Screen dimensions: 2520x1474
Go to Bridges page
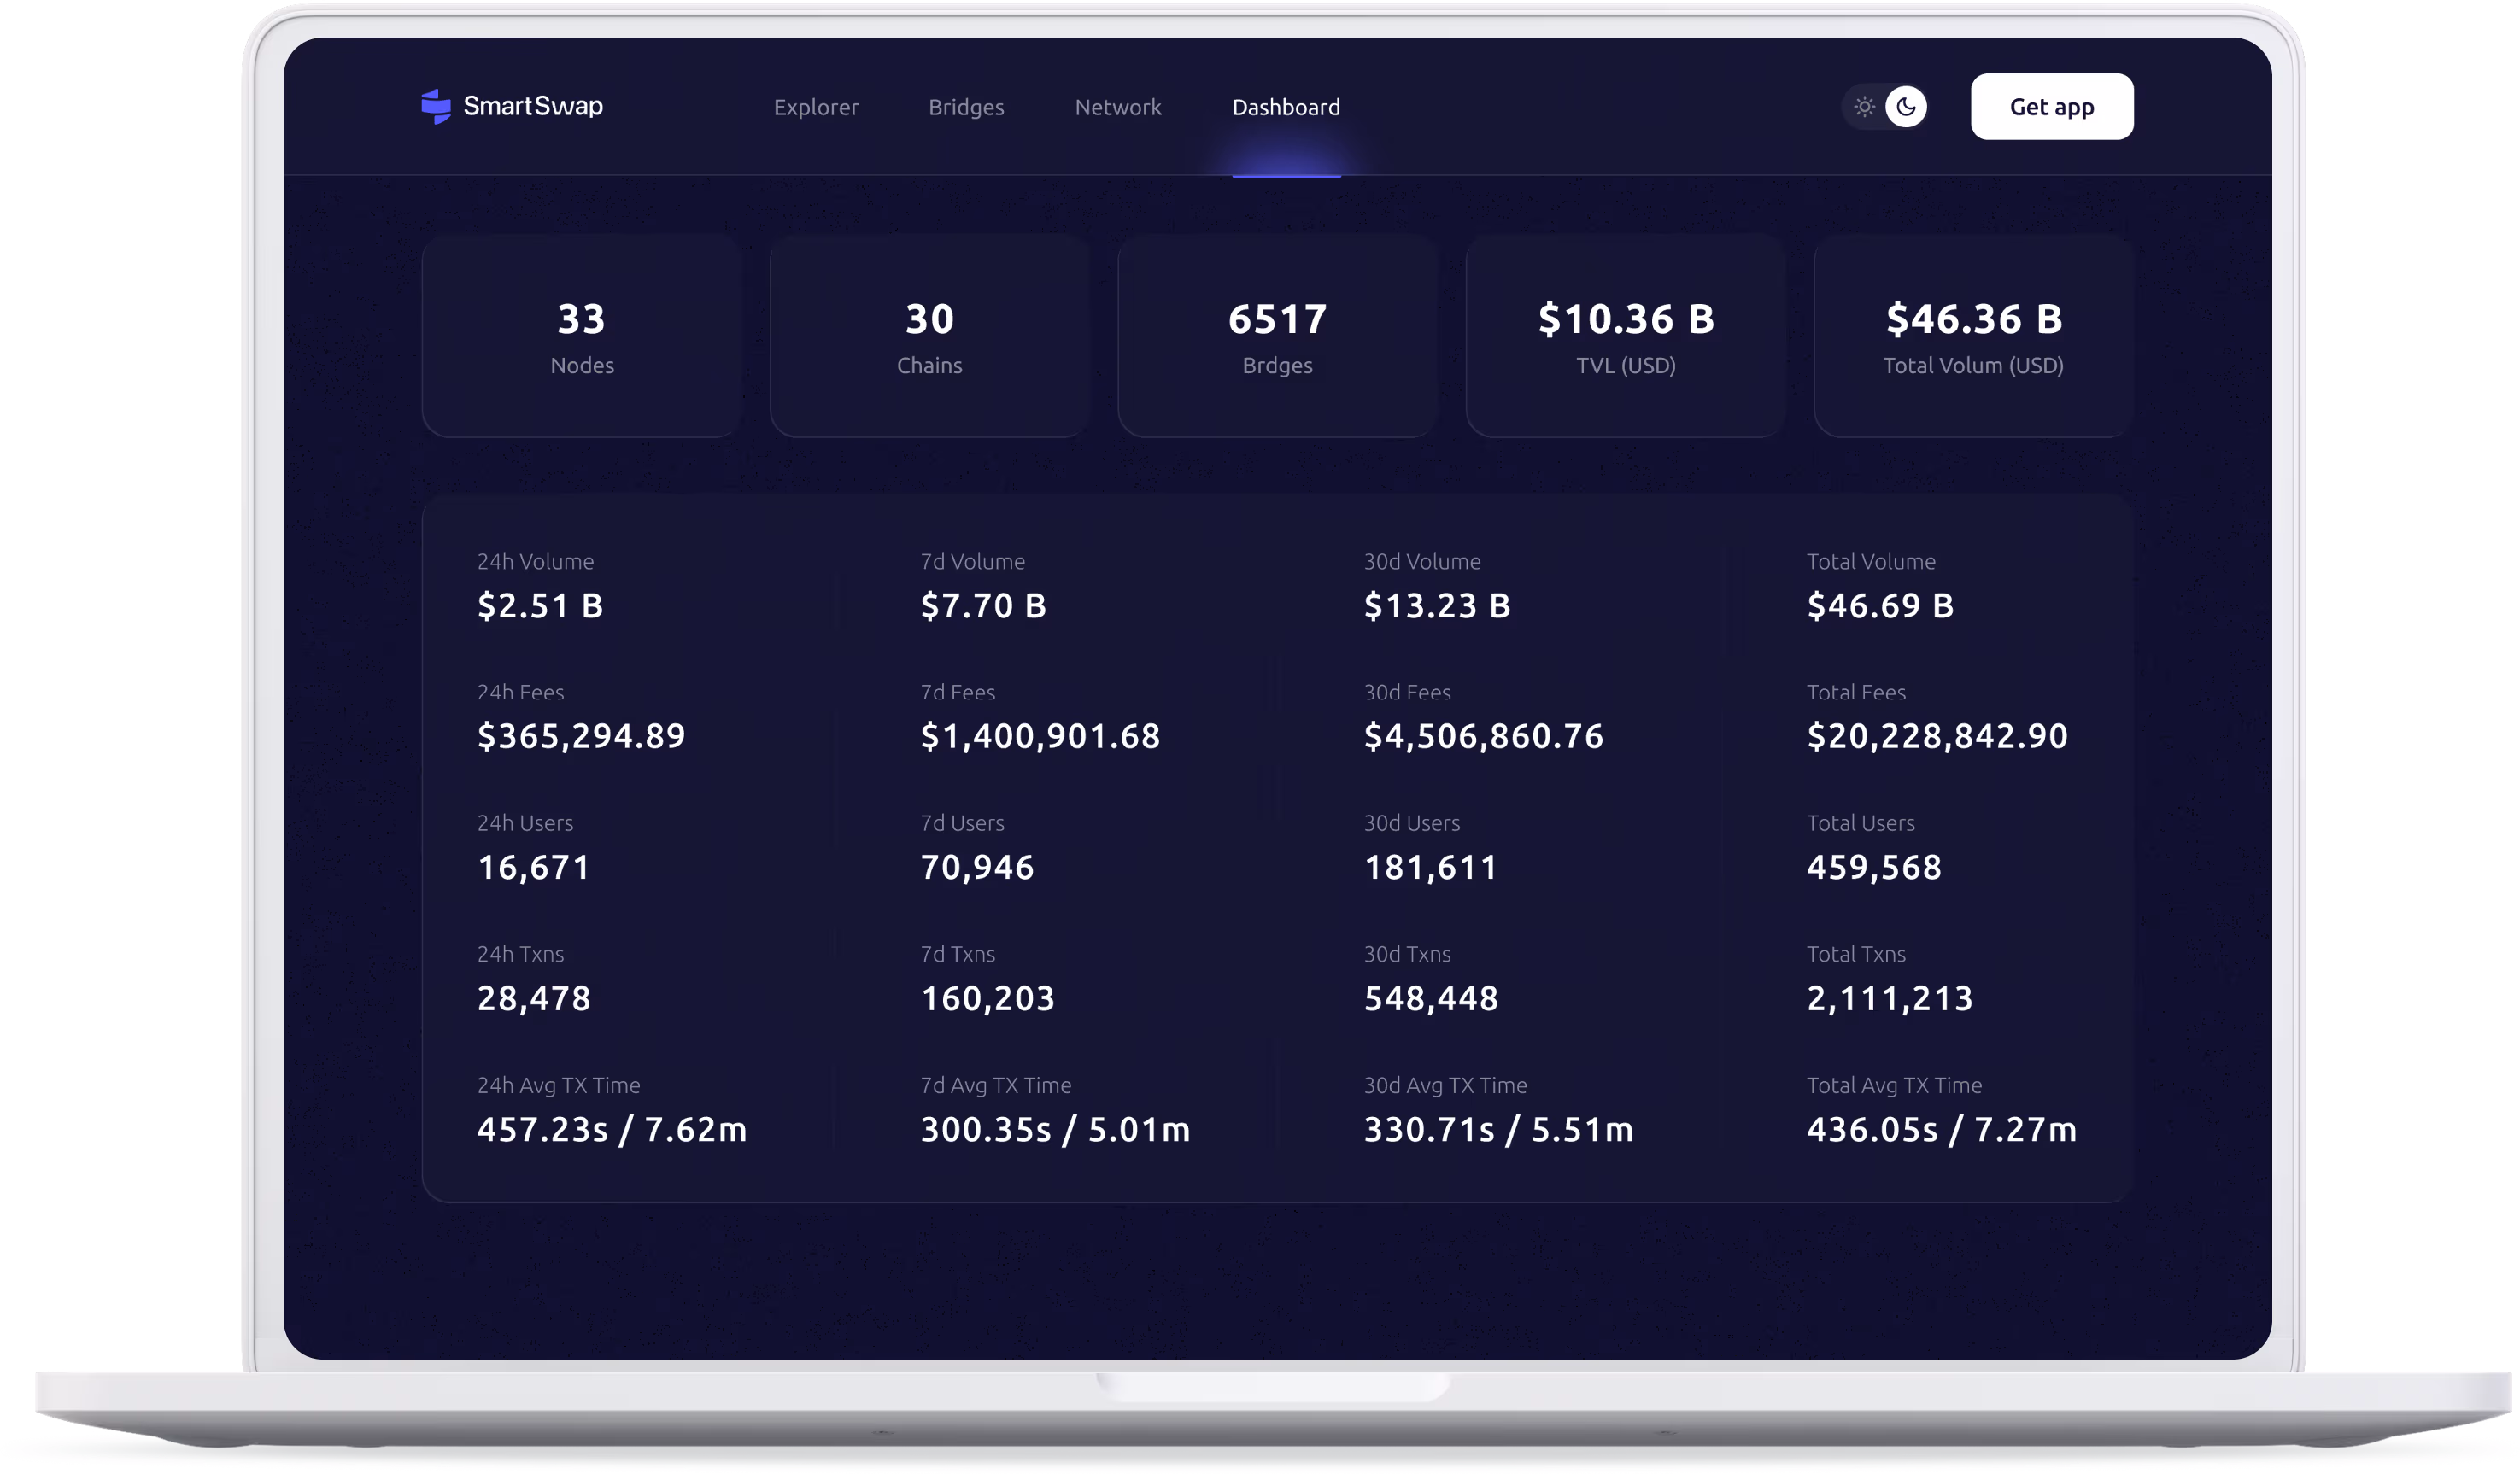point(966,107)
